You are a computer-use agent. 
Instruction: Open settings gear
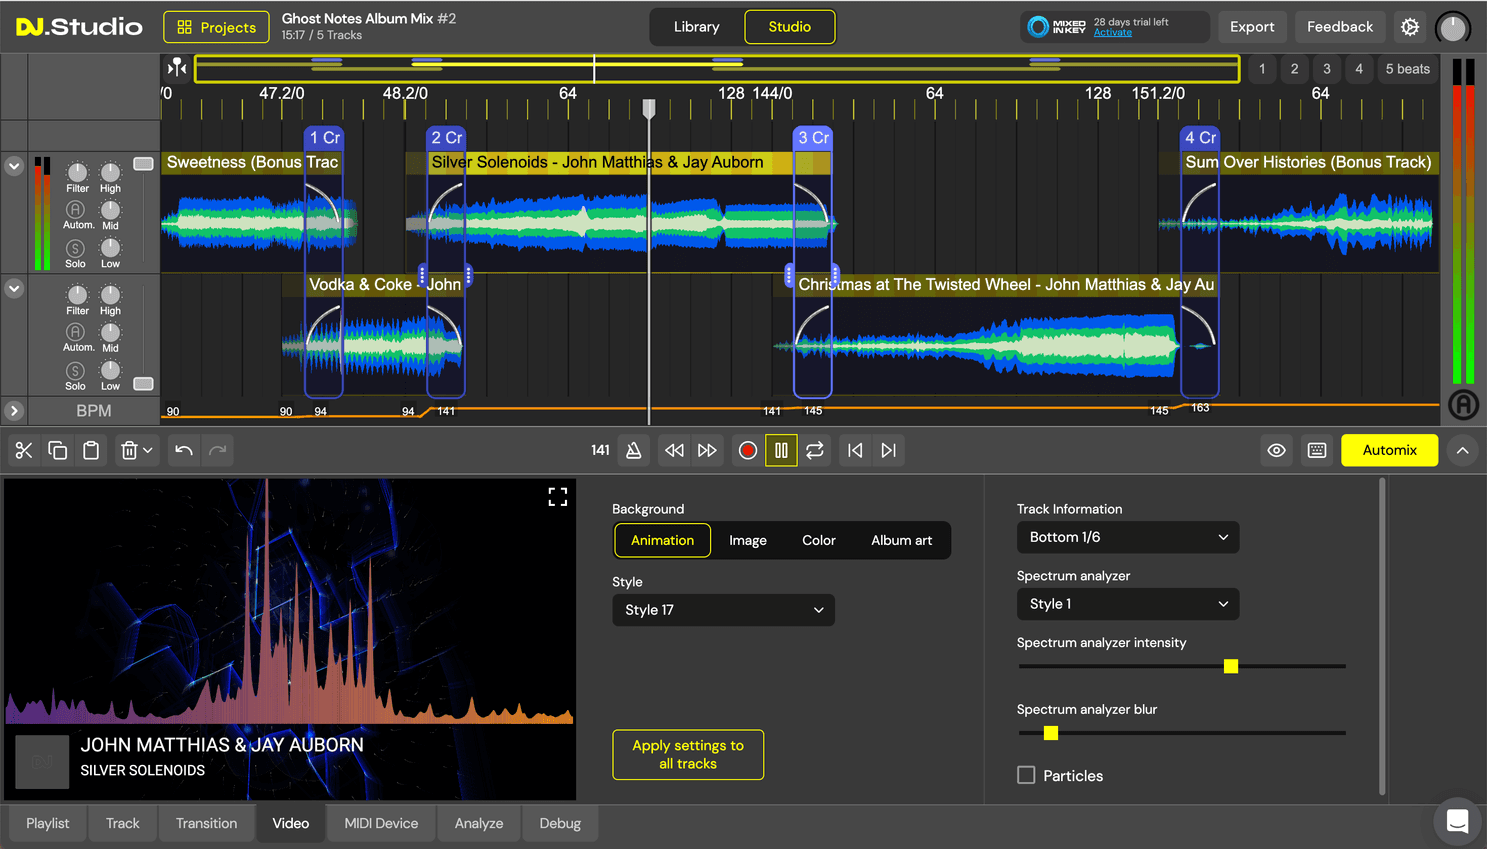tap(1410, 27)
